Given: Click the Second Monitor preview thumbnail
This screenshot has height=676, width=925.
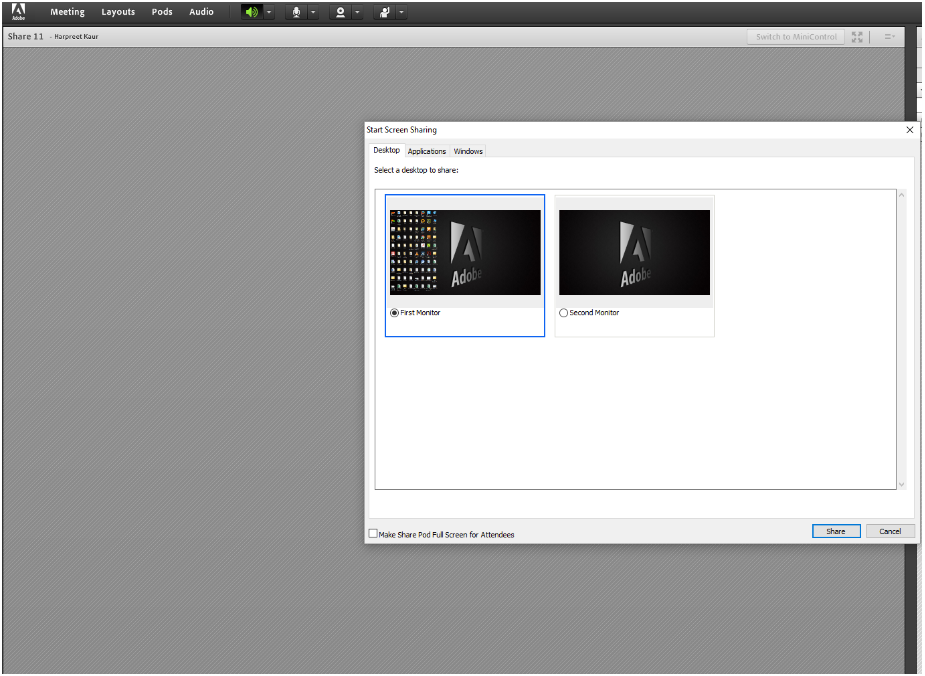Looking at the screenshot, I should [x=634, y=252].
